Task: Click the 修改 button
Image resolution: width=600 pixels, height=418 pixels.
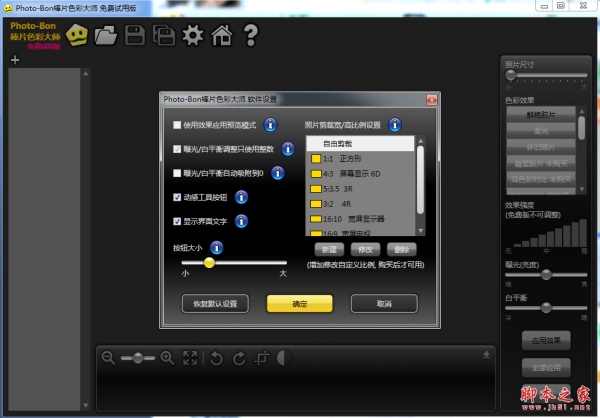Action: click(365, 250)
